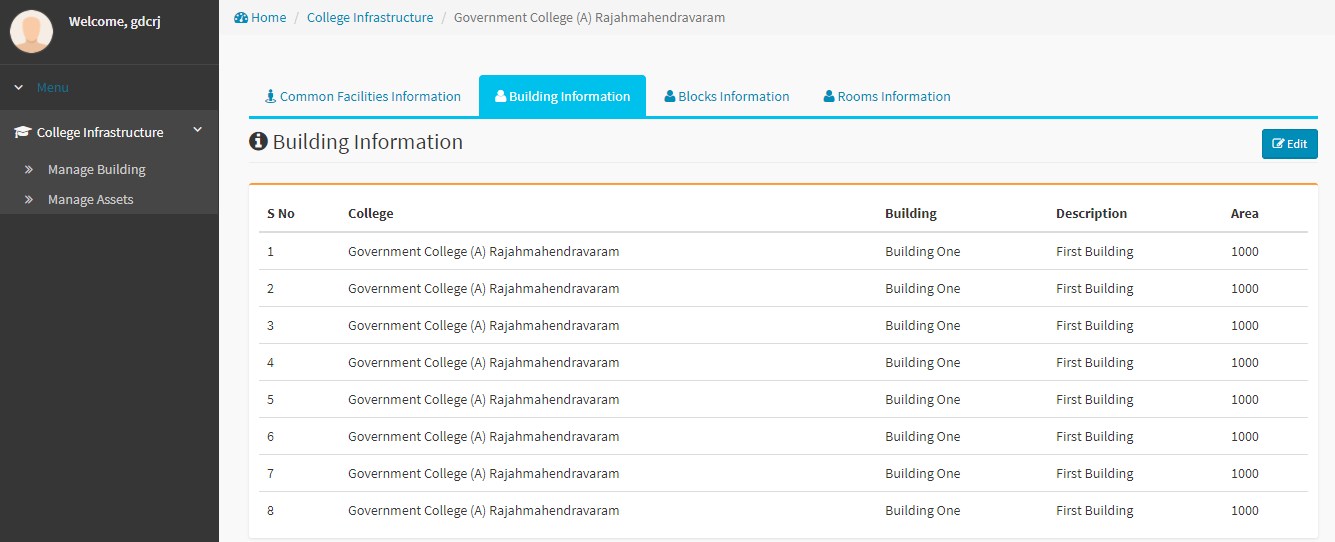Image resolution: width=1335 pixels, height=542 pixels.
Task: Click 'First Building' in row 3
Action: pos(1095,326)
